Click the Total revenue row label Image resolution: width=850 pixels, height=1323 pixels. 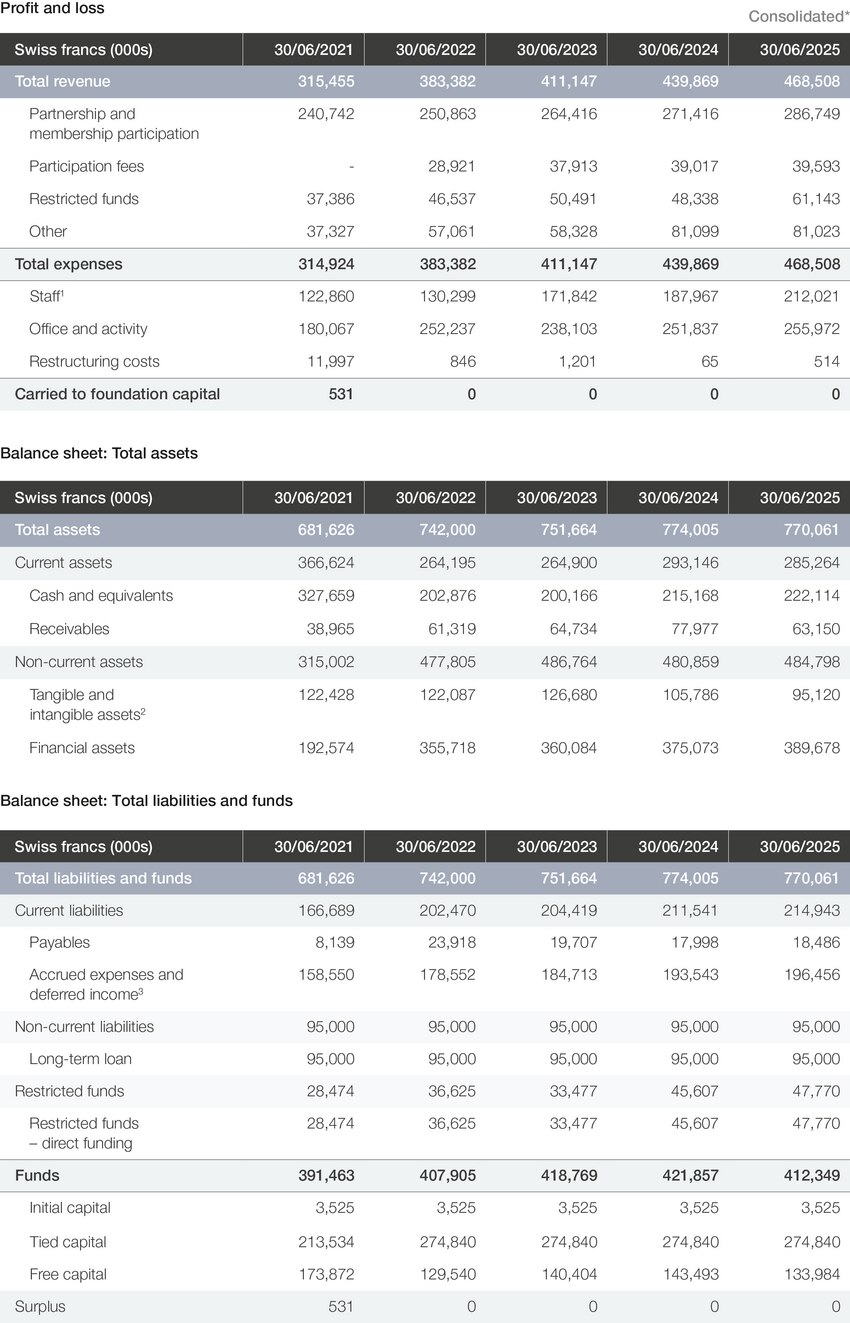click(62, 81)
